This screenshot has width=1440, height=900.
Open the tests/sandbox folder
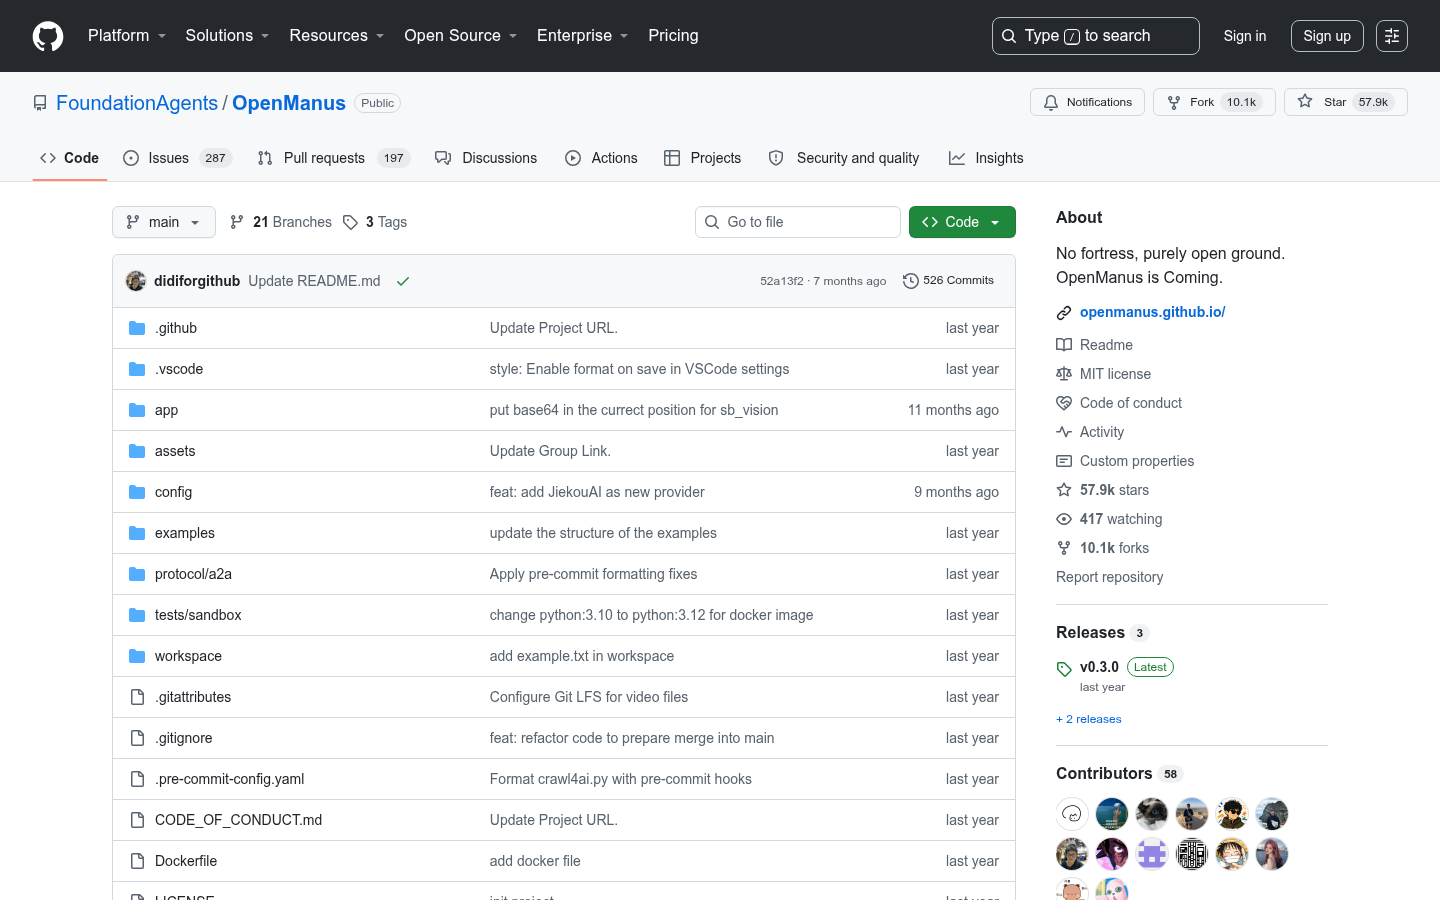[x=198, y=615]
